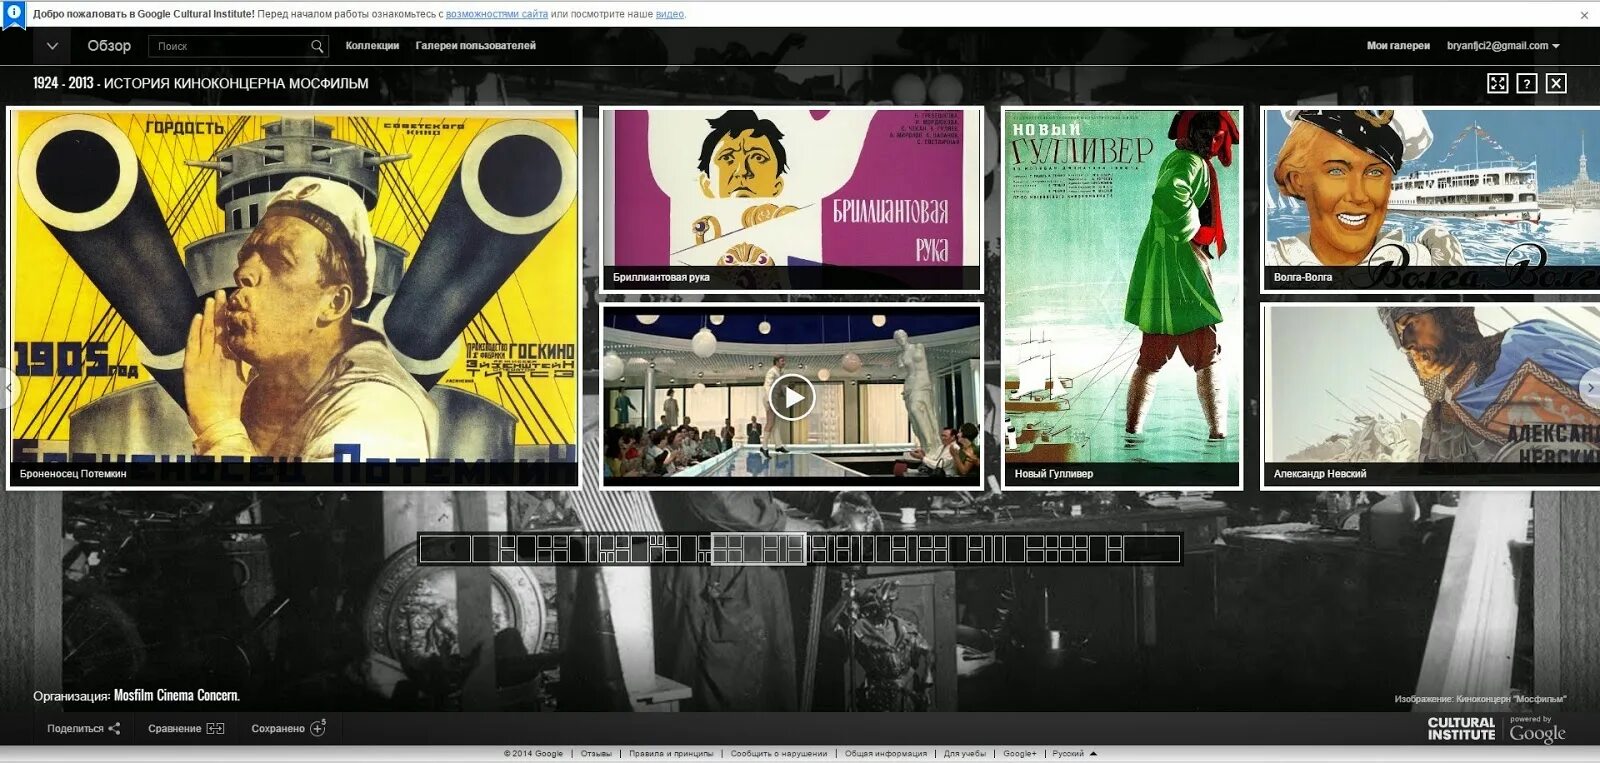Open the Александр Невский poster
The width and height of the screenshot is (1600, 763).
[x=1430, y=395]
